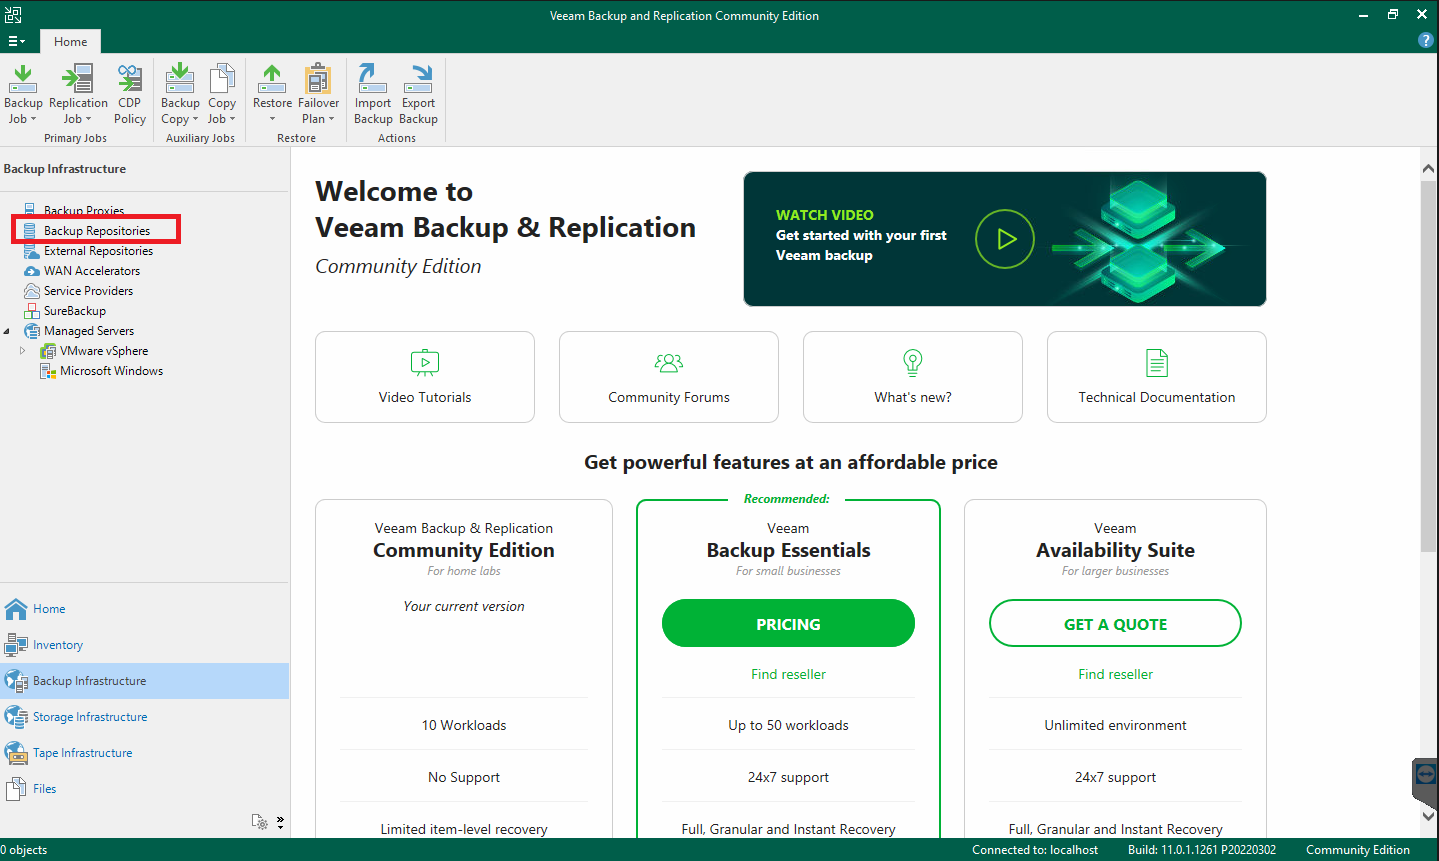Click the navigation pane settings icon
This screenshot has width=1439, height=861.
pyautogui.click(x=260, y=822)
